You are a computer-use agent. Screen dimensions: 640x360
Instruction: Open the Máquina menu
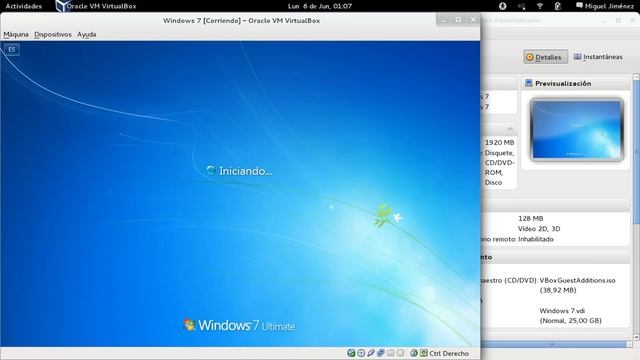coord(16,34)
